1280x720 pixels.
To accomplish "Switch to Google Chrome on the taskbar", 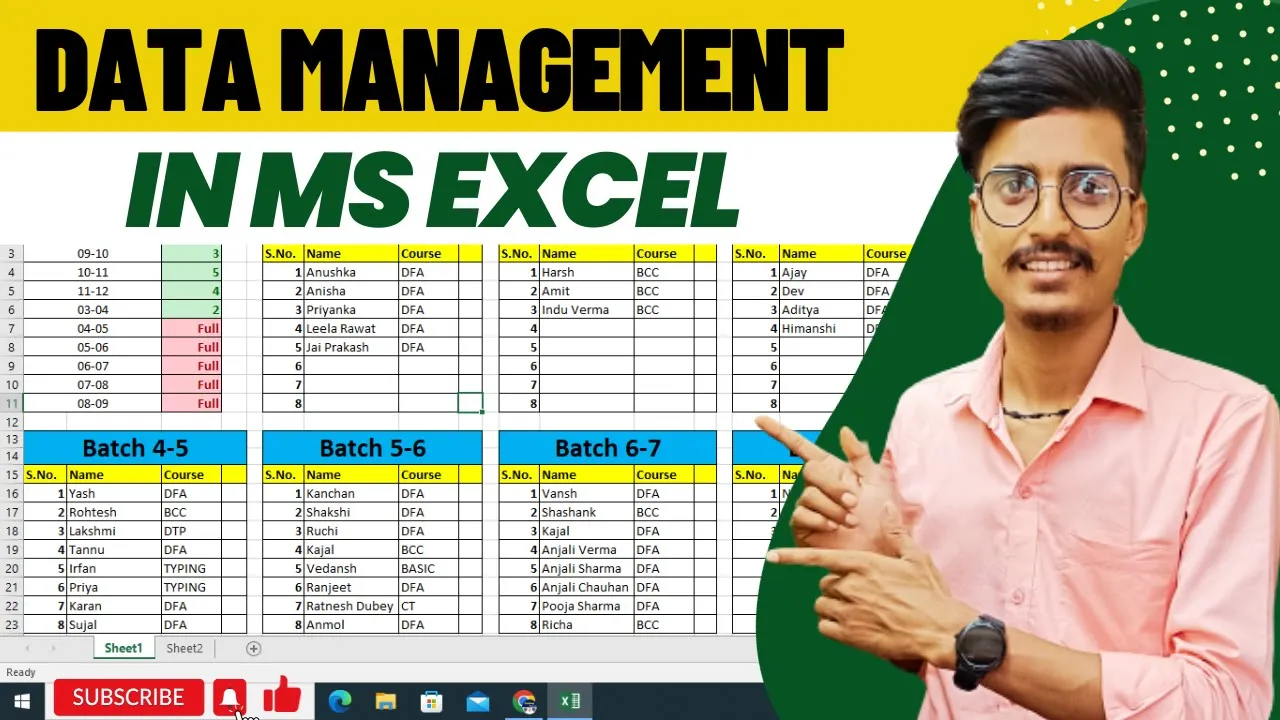I will pos(524,701).
